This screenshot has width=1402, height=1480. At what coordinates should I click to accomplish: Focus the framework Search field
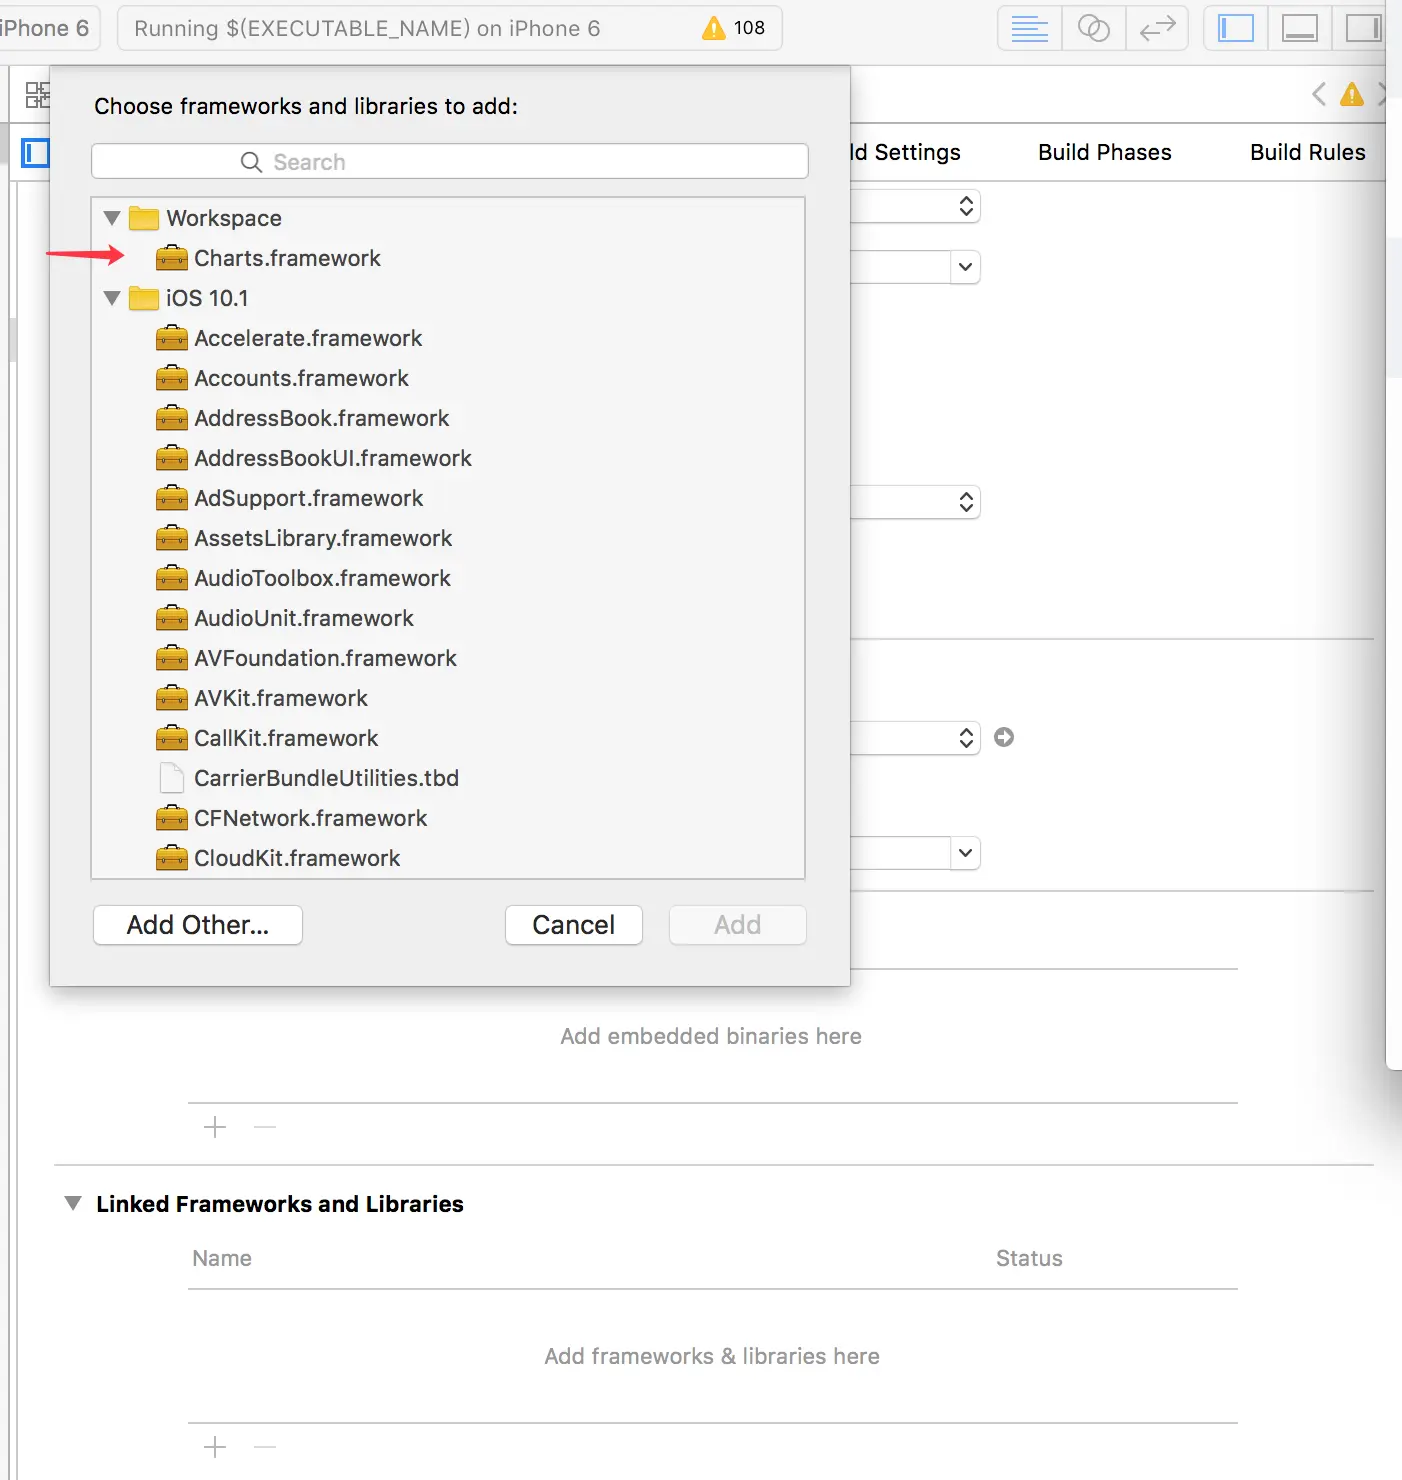pyautogui.click(x=450, y=162)
